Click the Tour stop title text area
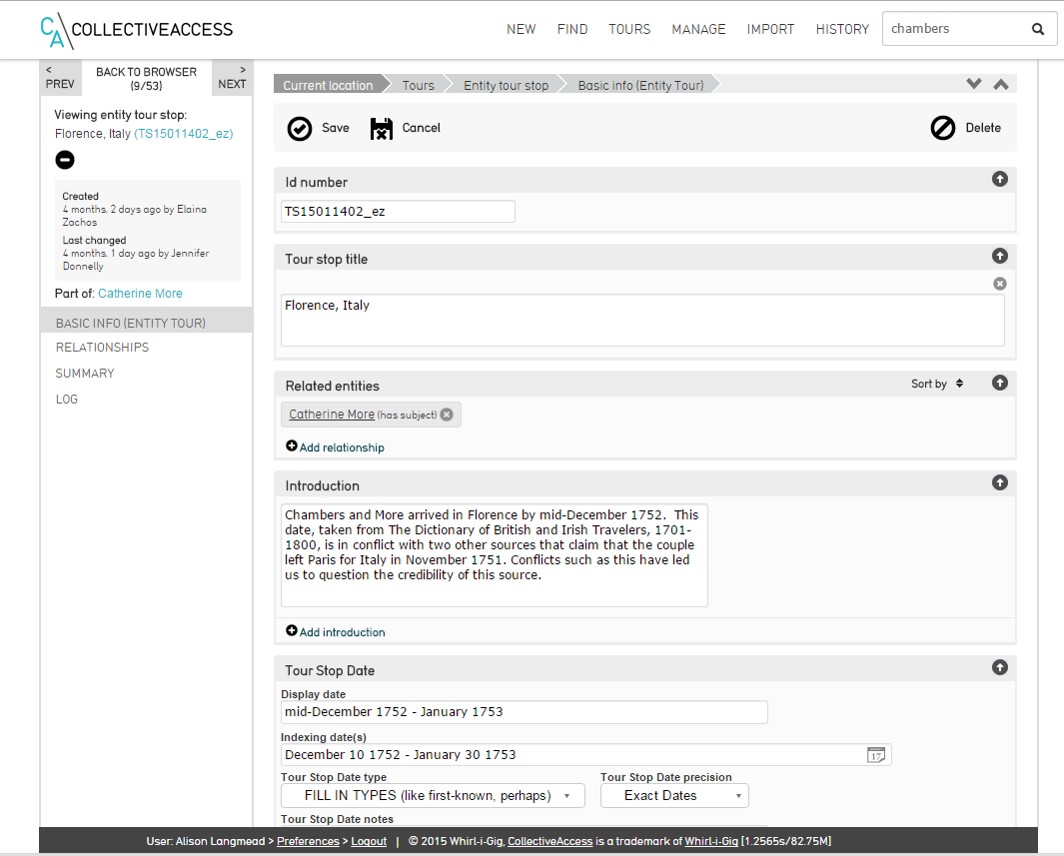1064x856 pixels. (643, 320)
